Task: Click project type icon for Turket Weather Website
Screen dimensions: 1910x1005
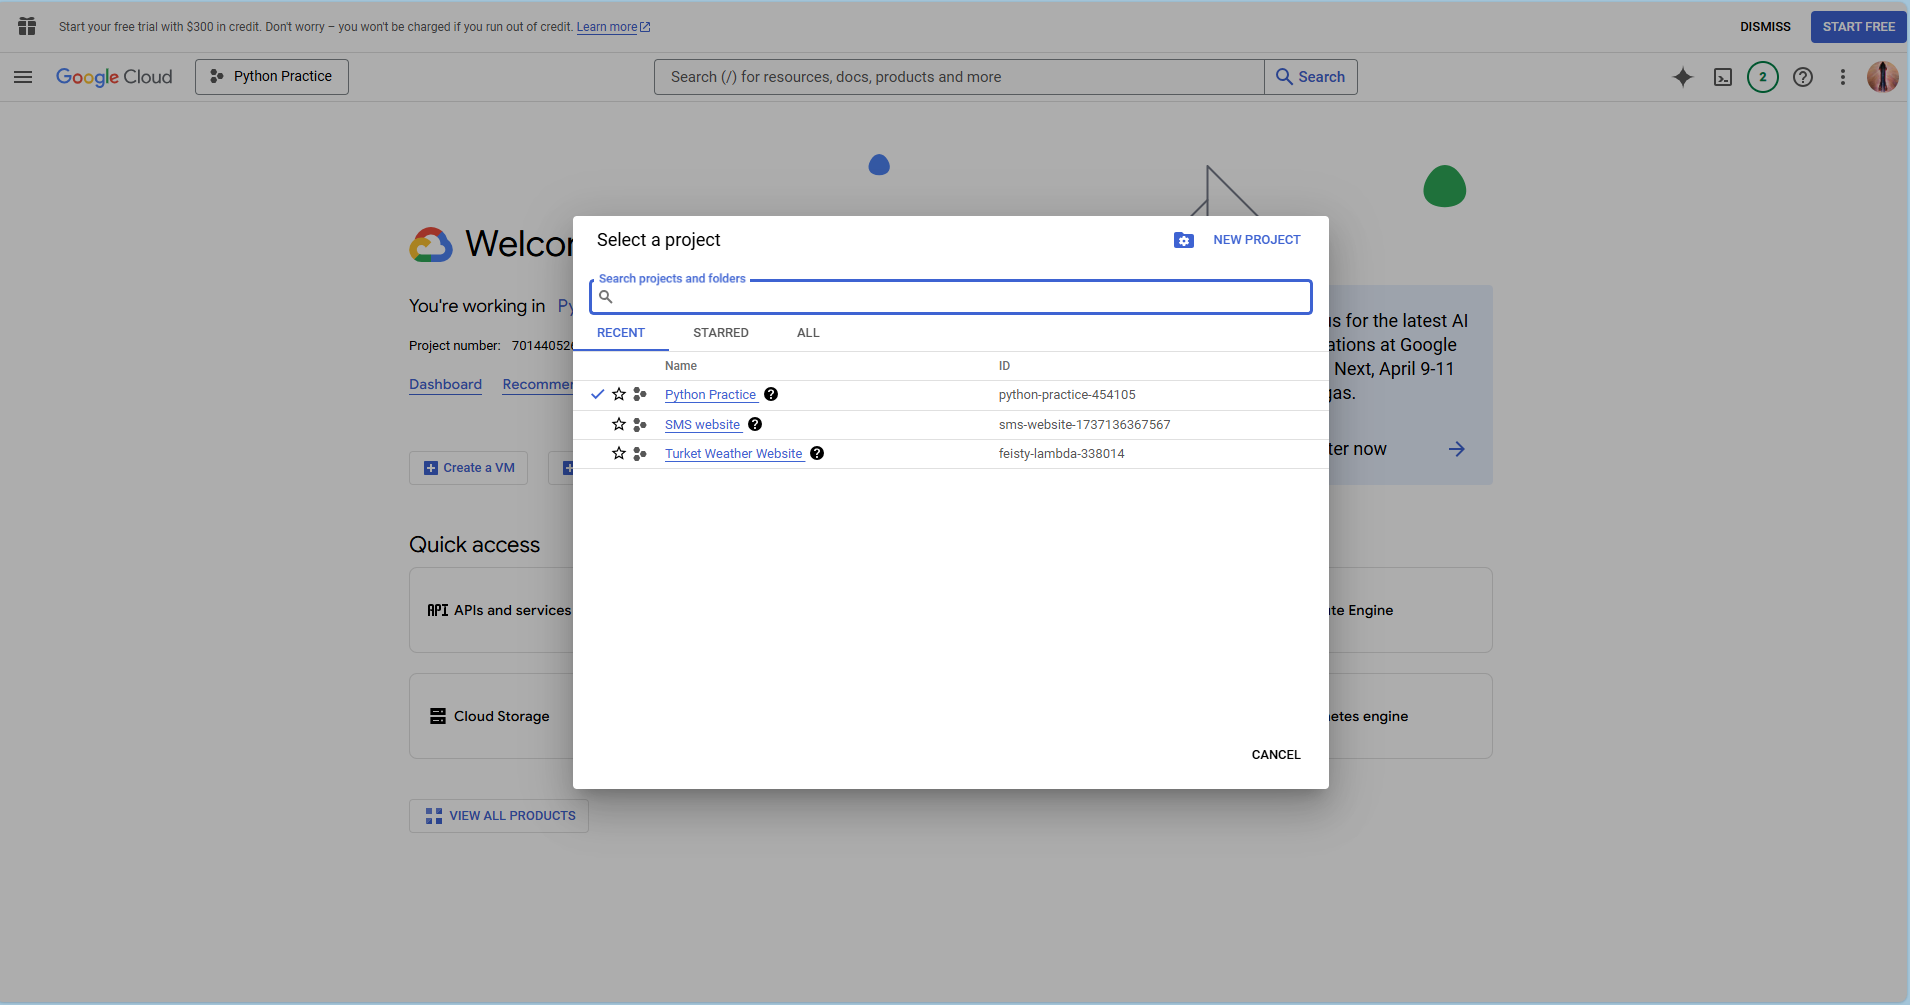Action: [x=640, y=454]
